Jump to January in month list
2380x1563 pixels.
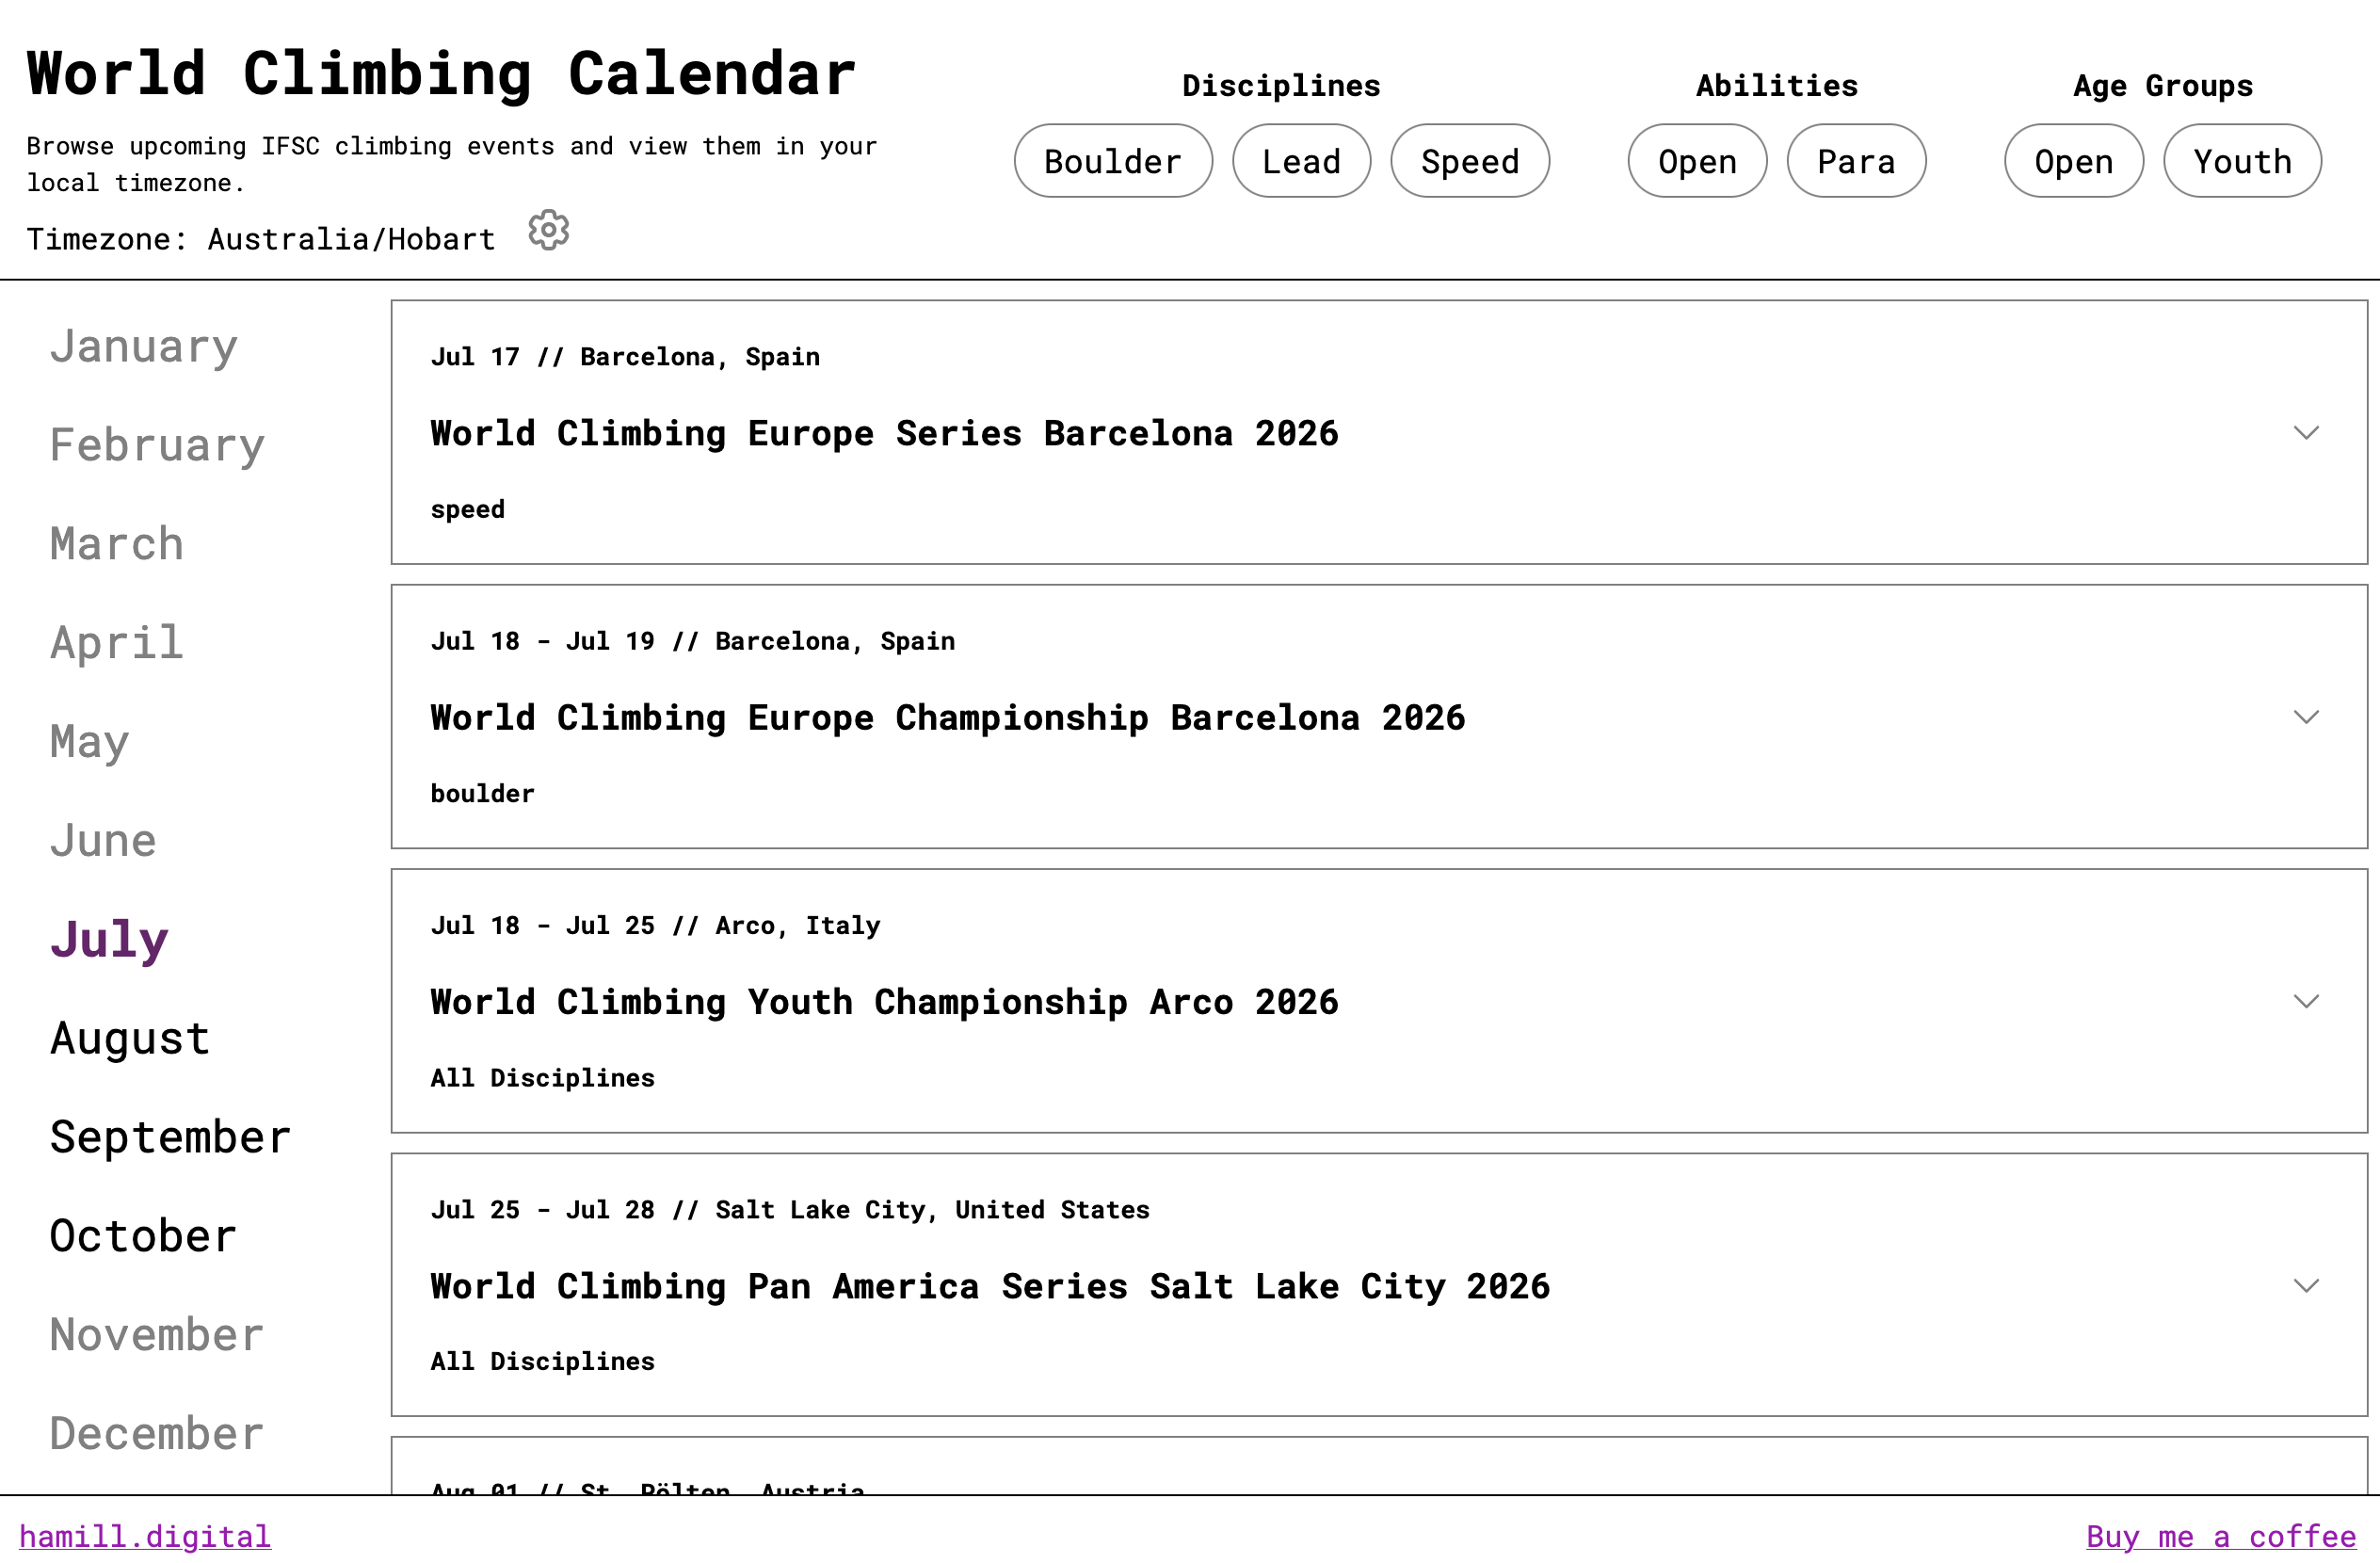[x=144, y=347]
